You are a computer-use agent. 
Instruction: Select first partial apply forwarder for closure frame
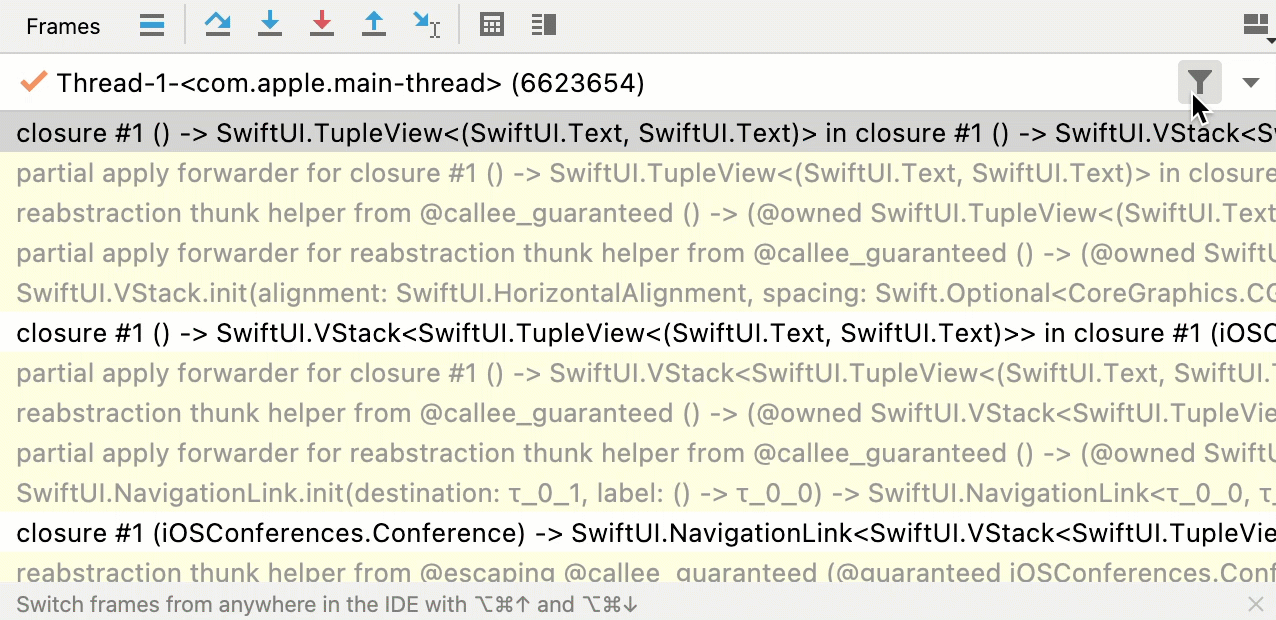[x=638, y=173]
